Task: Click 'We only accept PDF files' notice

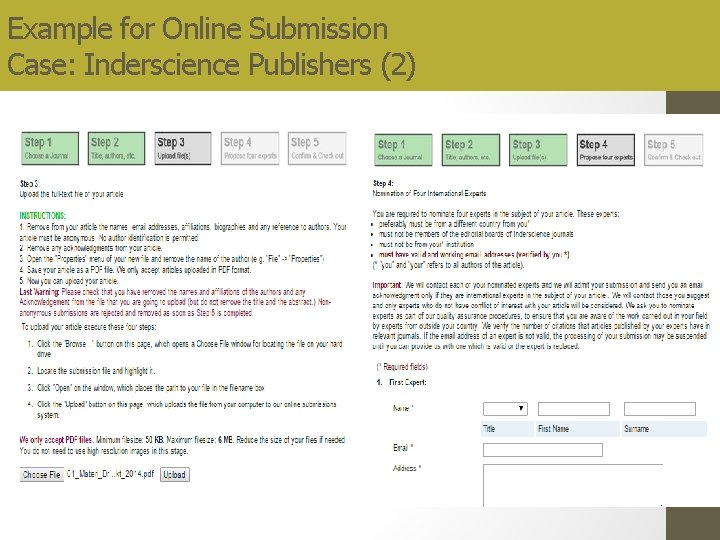Action: [56, 440]
